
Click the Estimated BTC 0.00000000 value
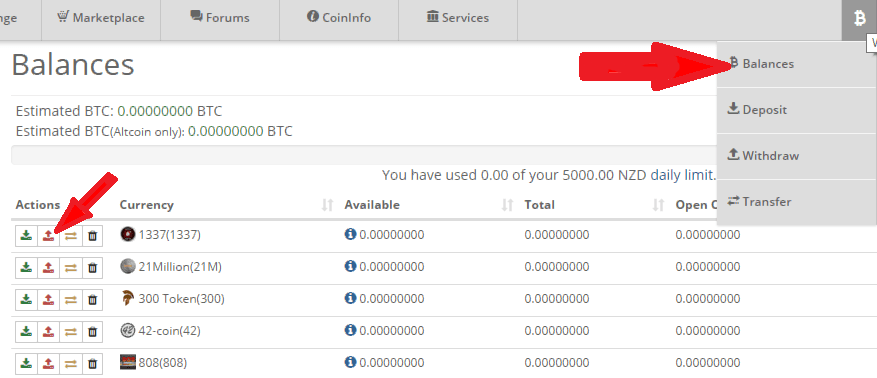click(155, 111)
